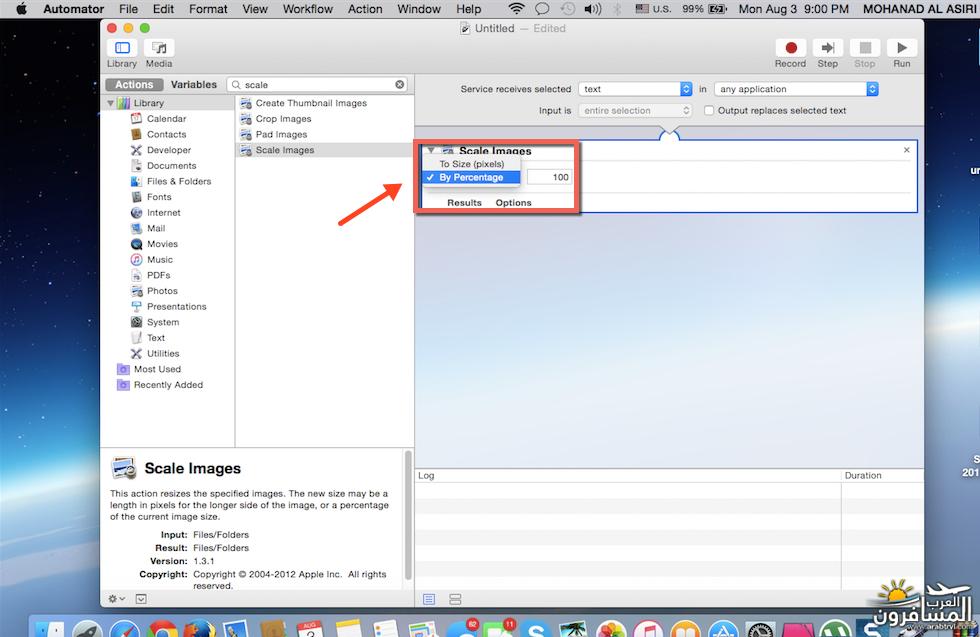Open the Help menu
This screenshot has height=637, width=980.
tap(469, 9)
